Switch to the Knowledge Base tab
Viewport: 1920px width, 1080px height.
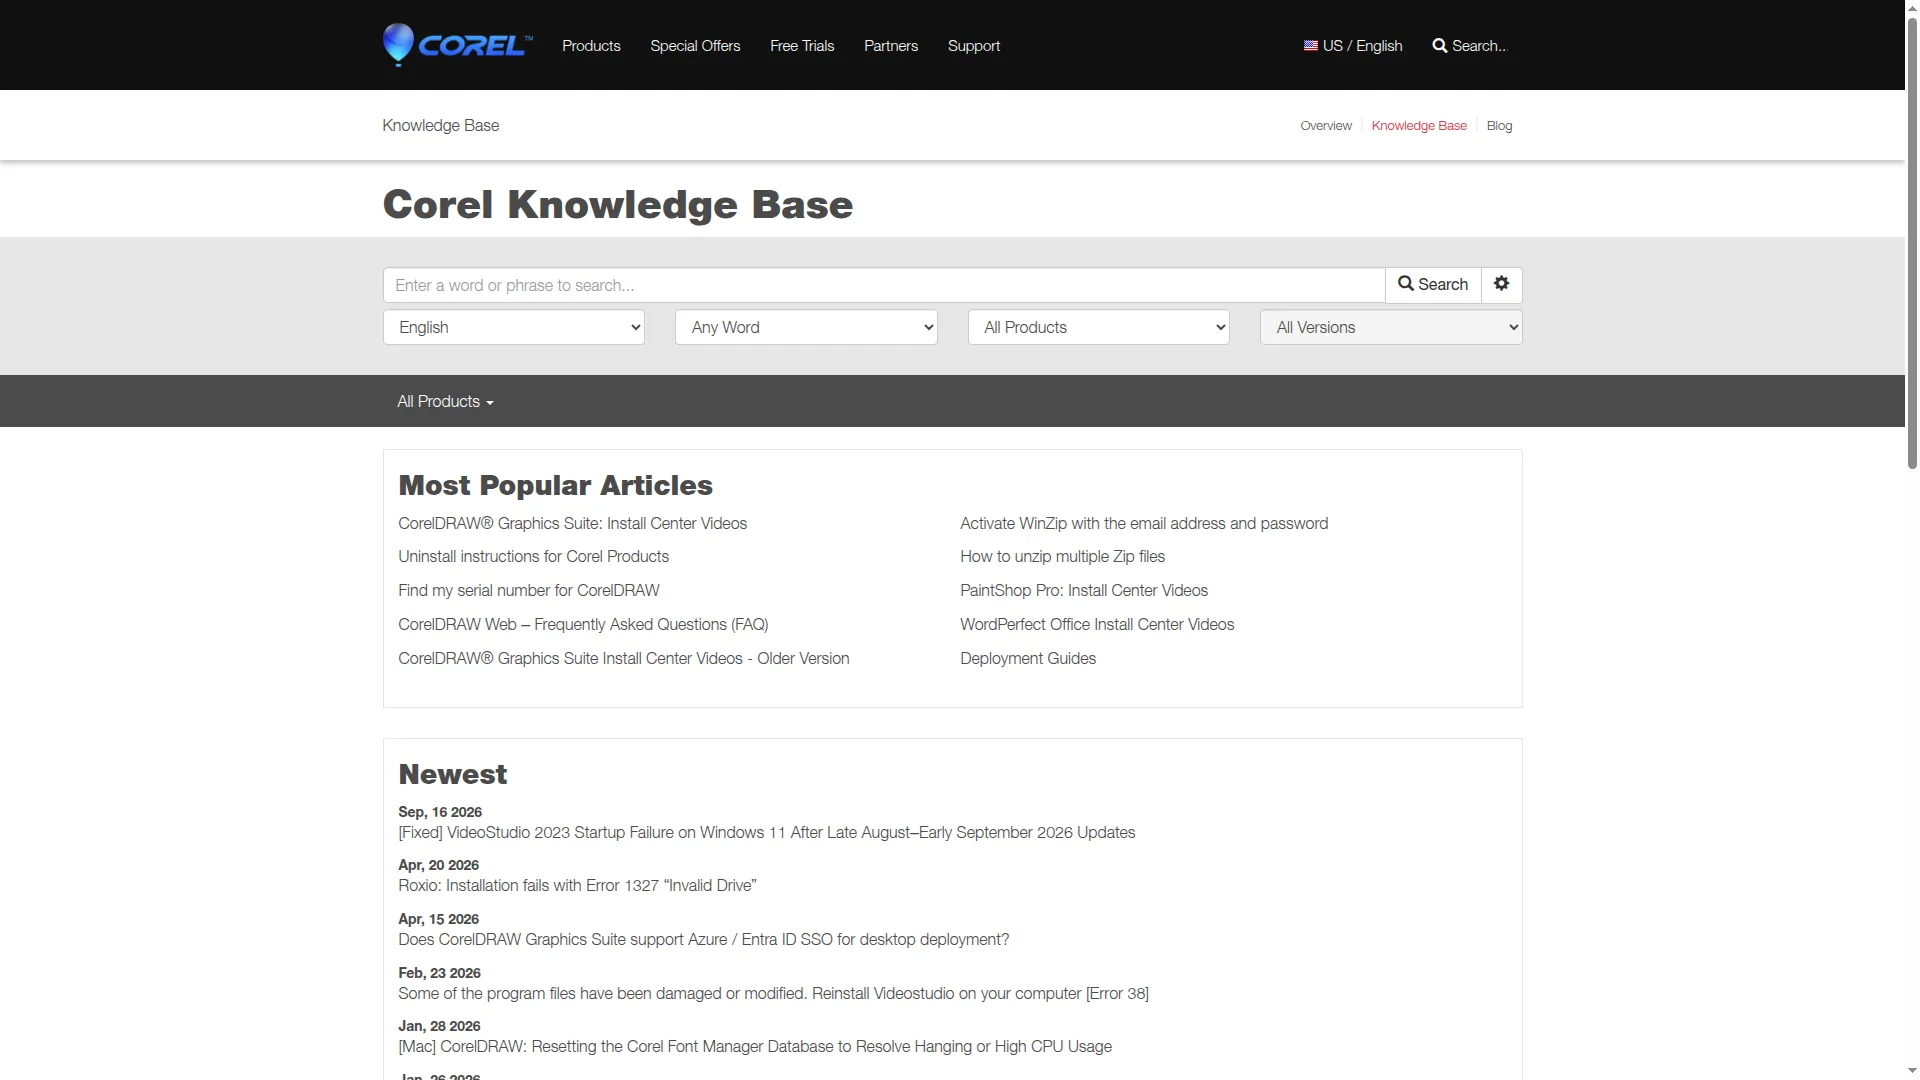1418,126
